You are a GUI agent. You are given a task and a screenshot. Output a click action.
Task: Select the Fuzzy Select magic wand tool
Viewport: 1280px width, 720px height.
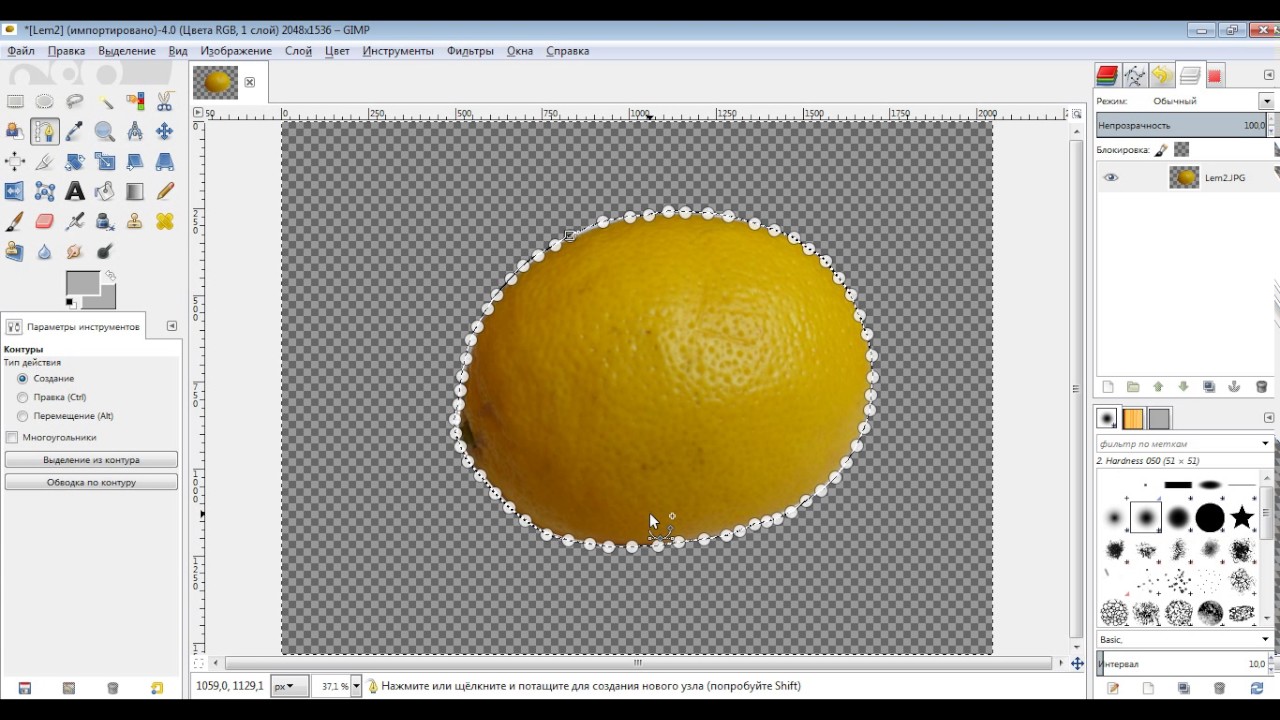click(x=105, y=101)
